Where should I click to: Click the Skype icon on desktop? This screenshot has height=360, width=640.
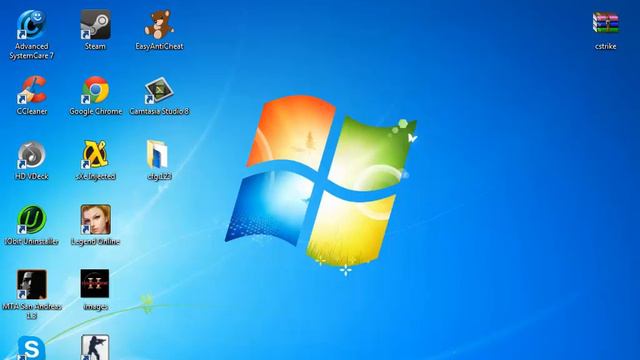pos(31,348)
